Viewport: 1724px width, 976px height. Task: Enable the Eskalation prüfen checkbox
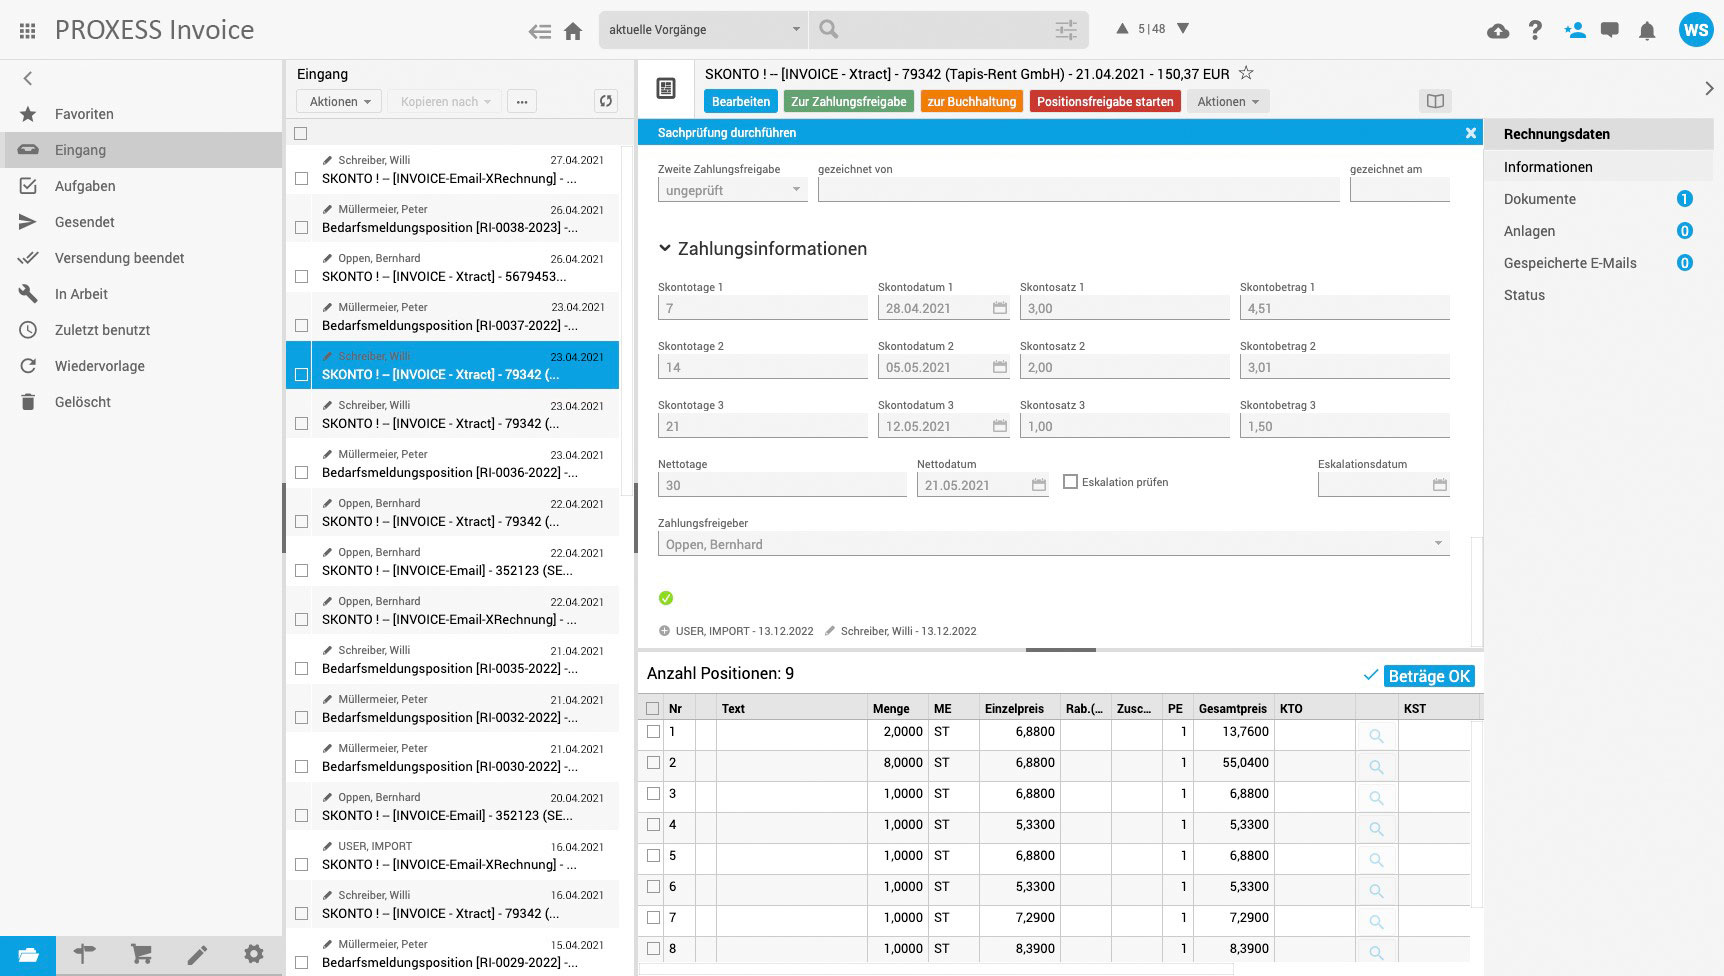point(1071,482)
